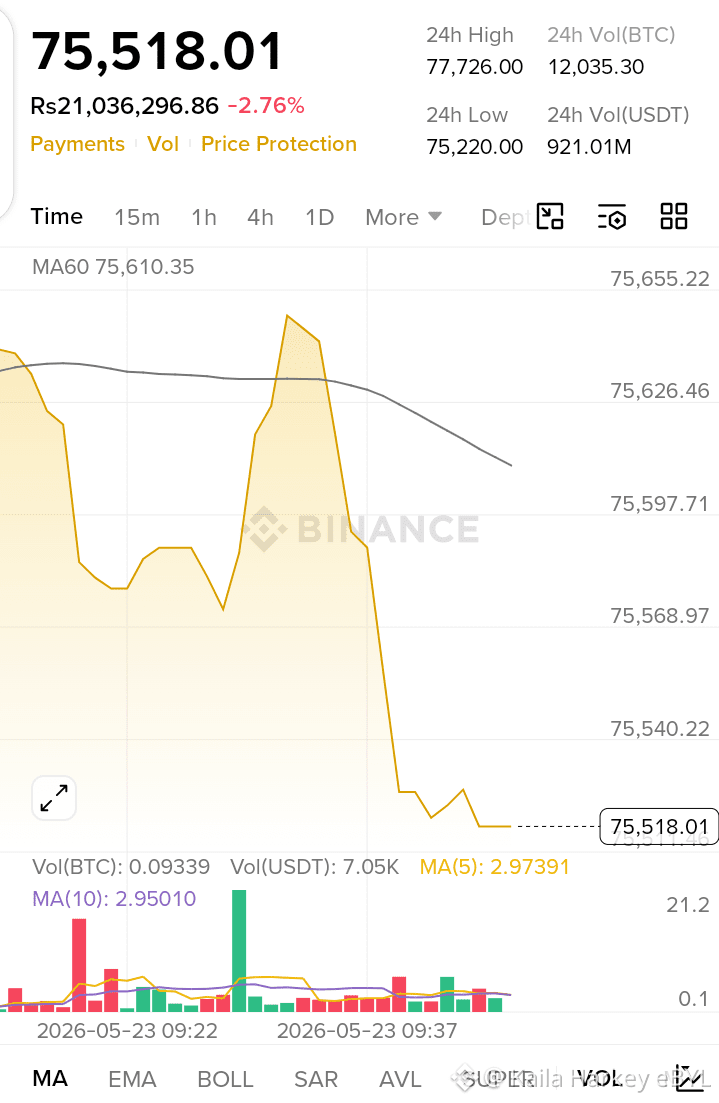Toggle the BOLL indicator
Viewport: 719px width, 1103px height.
(x=225, y=1079)
